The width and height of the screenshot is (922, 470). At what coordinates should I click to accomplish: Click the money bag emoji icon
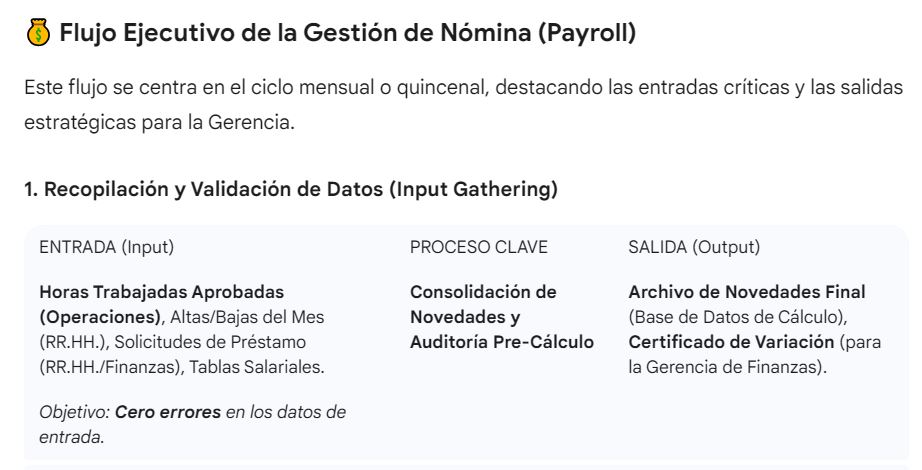coord(37,33)
